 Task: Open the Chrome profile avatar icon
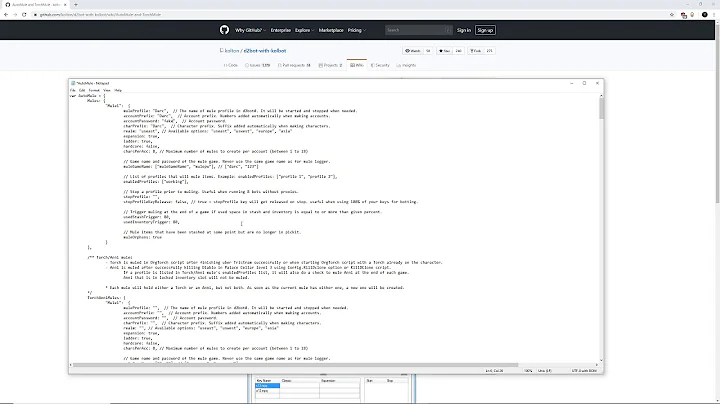704,15
